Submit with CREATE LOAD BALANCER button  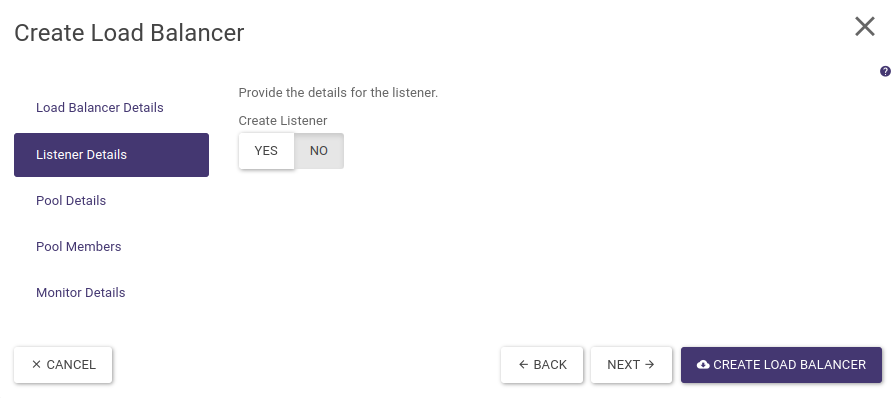coord(781,365)
